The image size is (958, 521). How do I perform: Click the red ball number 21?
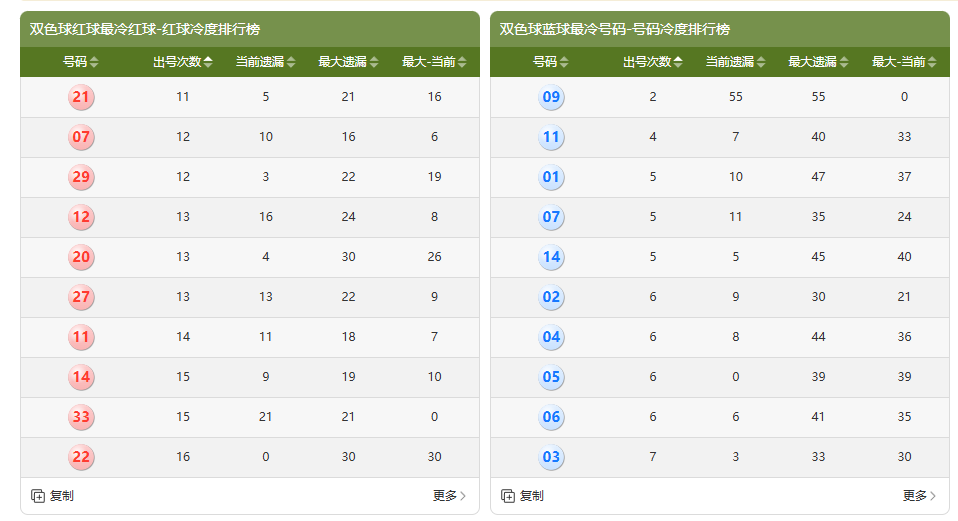pyautogui.click(x=81, y=97)
